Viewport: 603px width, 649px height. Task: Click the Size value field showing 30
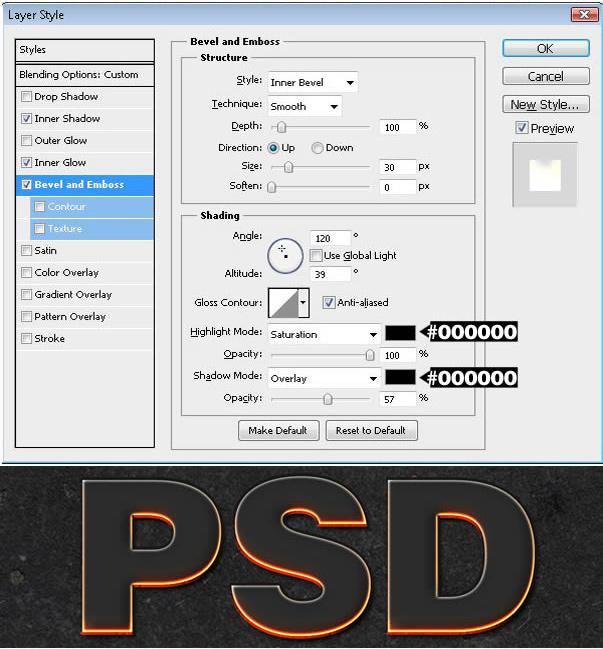tap(397, 167)
